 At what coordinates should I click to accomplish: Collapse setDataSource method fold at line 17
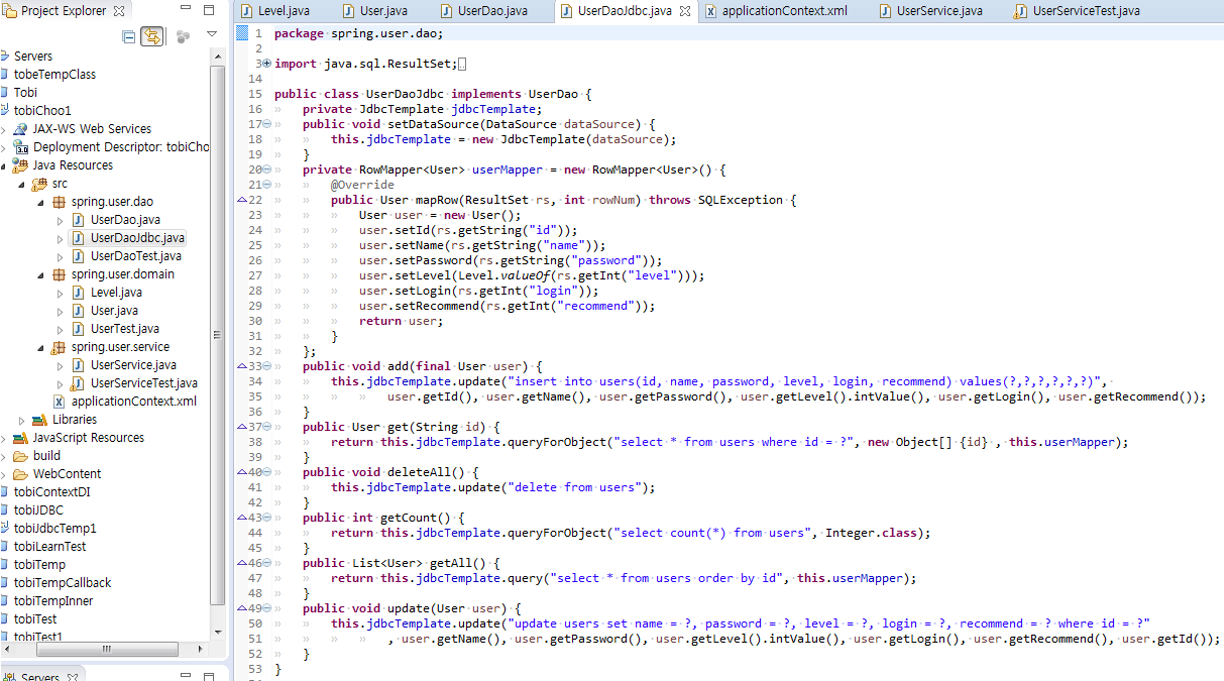pyautogui.click(x=267, y=124)
